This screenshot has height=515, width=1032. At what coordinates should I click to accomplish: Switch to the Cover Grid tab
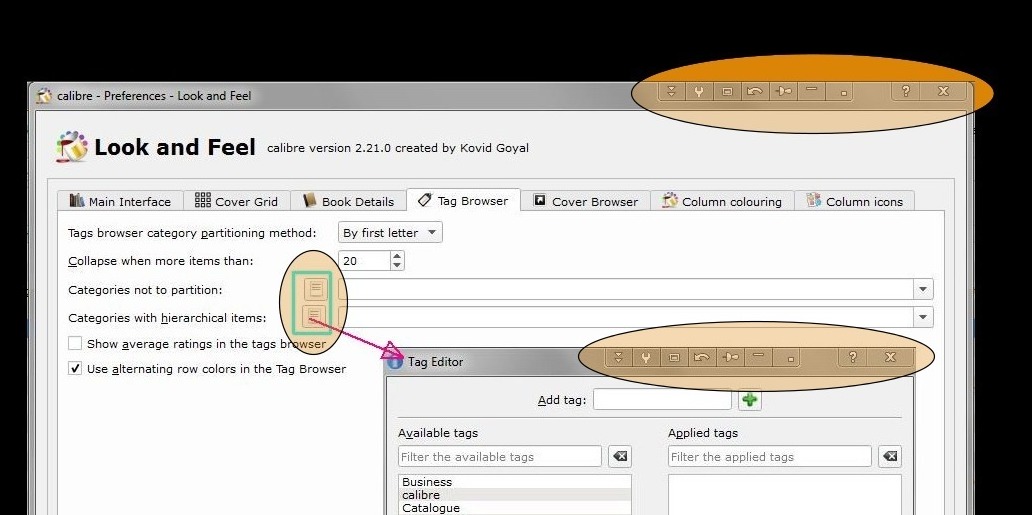(x=236, y=201)
